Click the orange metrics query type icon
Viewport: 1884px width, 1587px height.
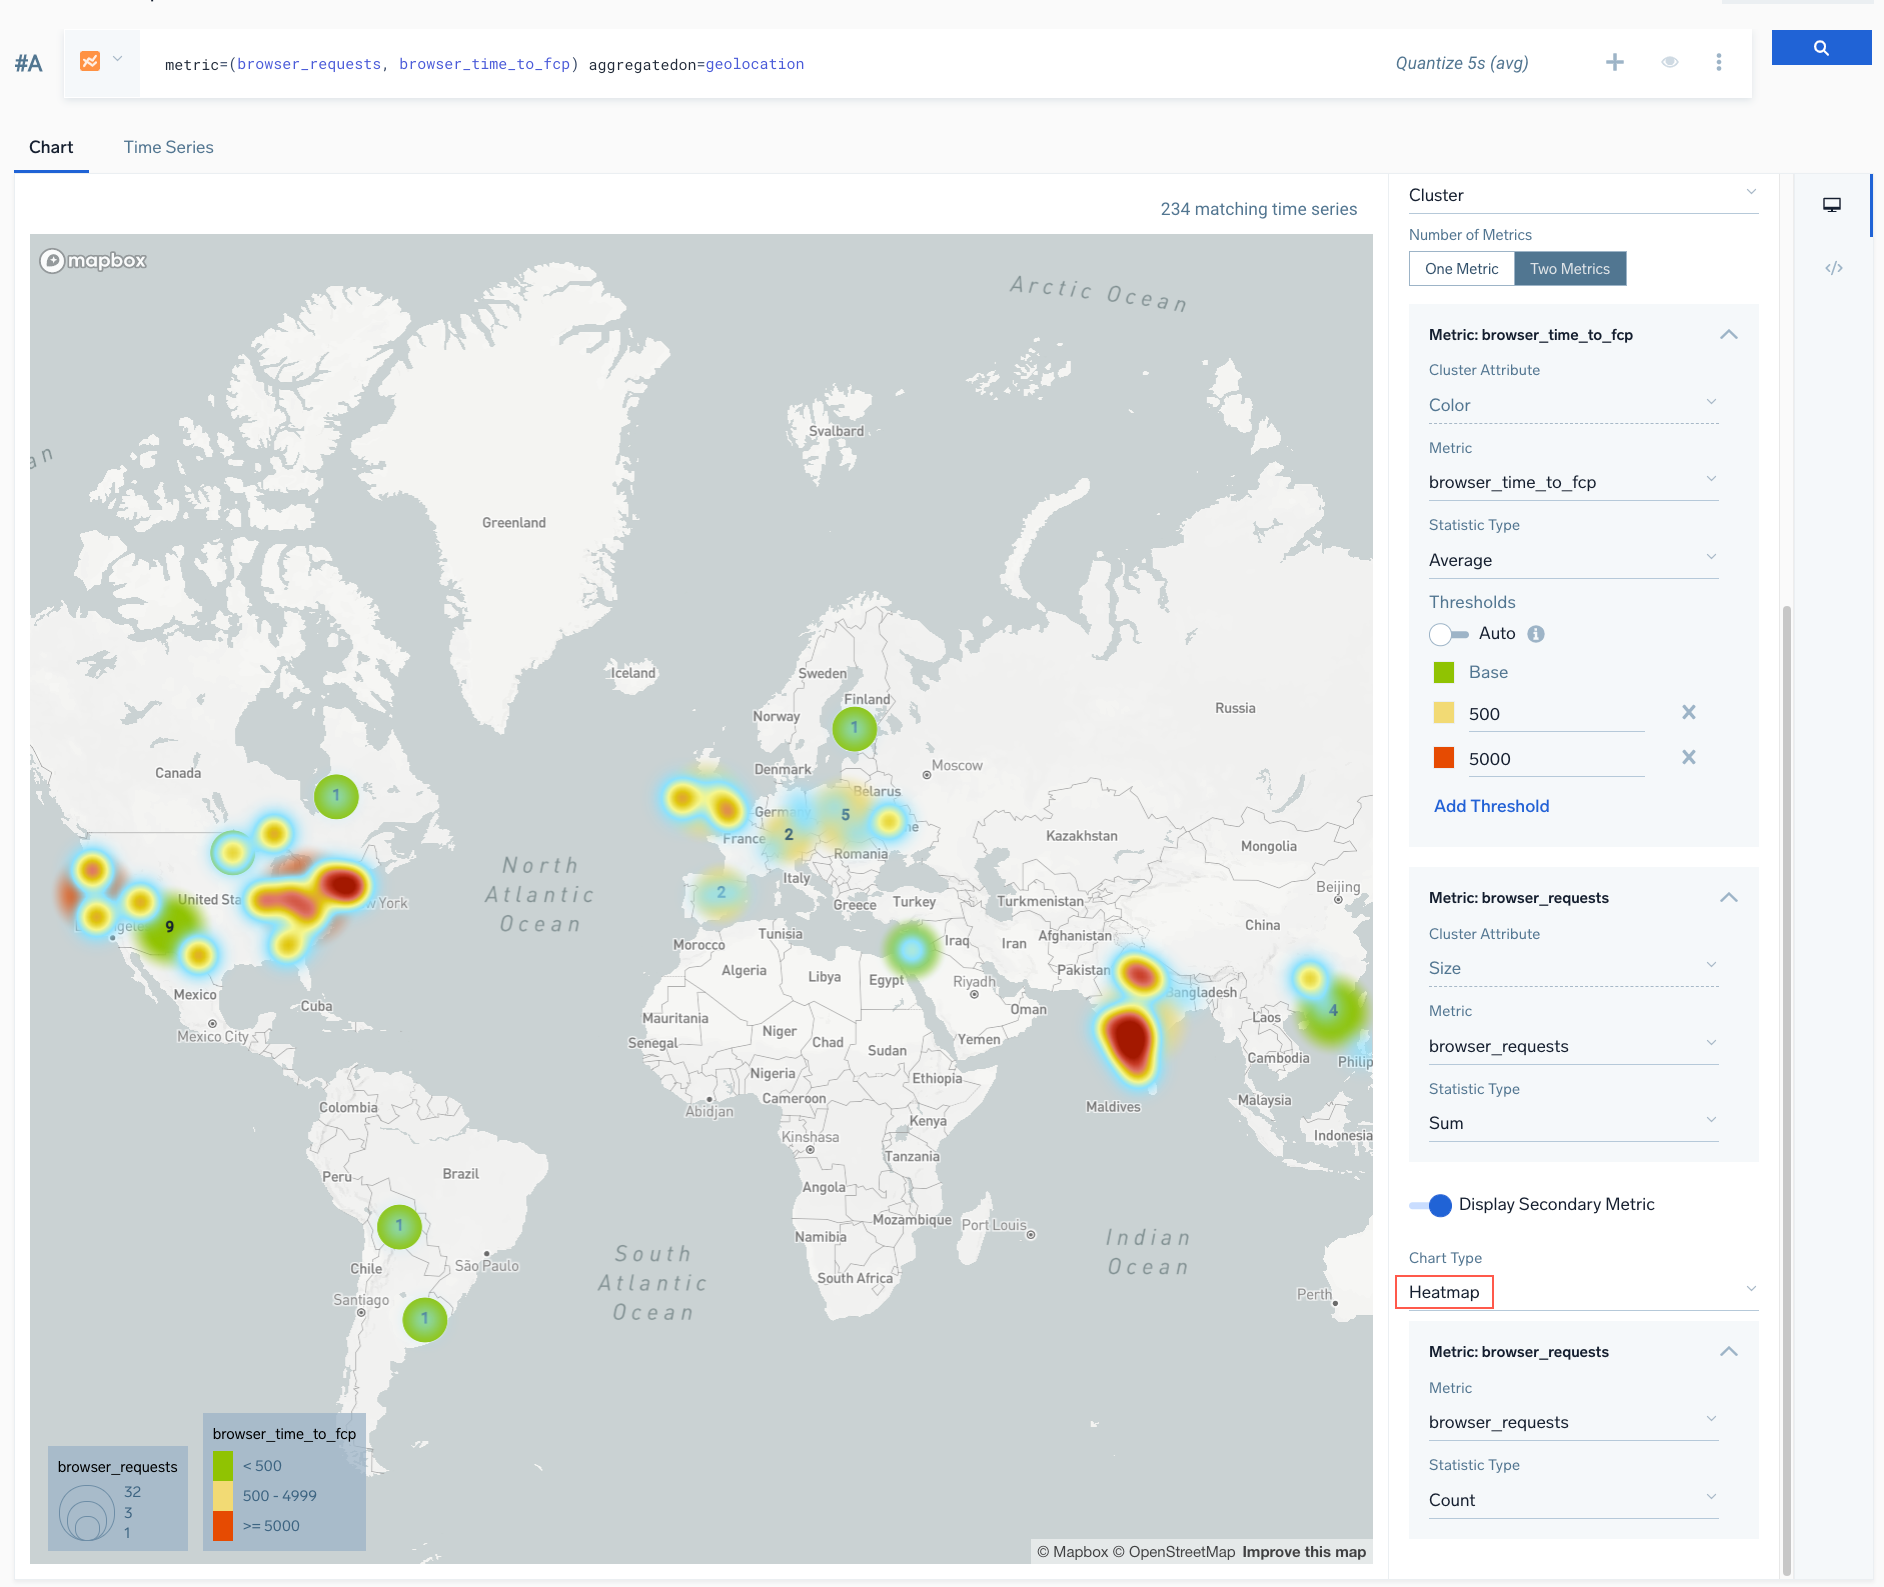coord(90,62)
